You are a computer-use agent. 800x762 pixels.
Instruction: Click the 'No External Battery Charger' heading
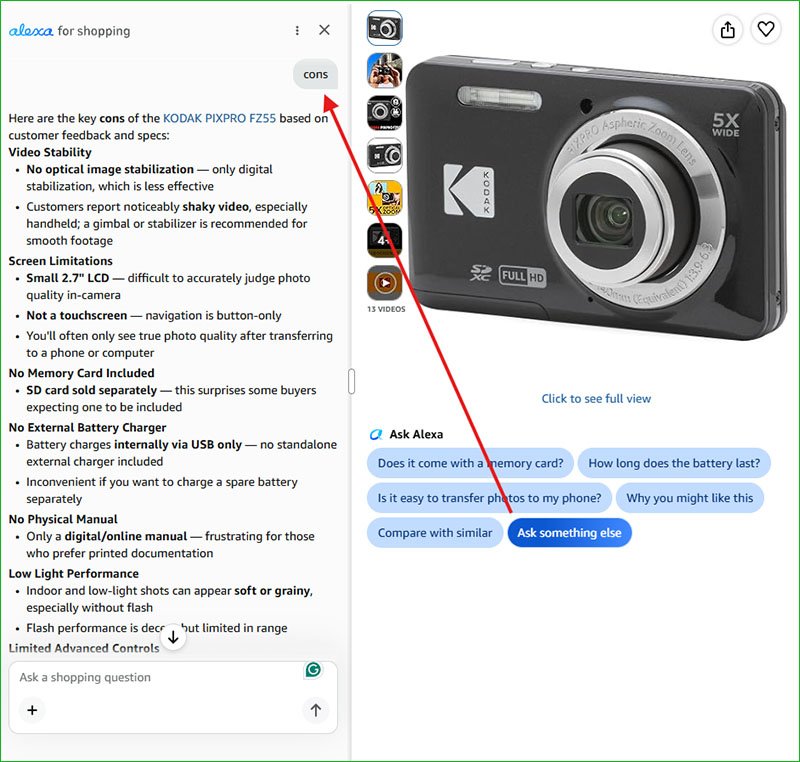point(87,427)
